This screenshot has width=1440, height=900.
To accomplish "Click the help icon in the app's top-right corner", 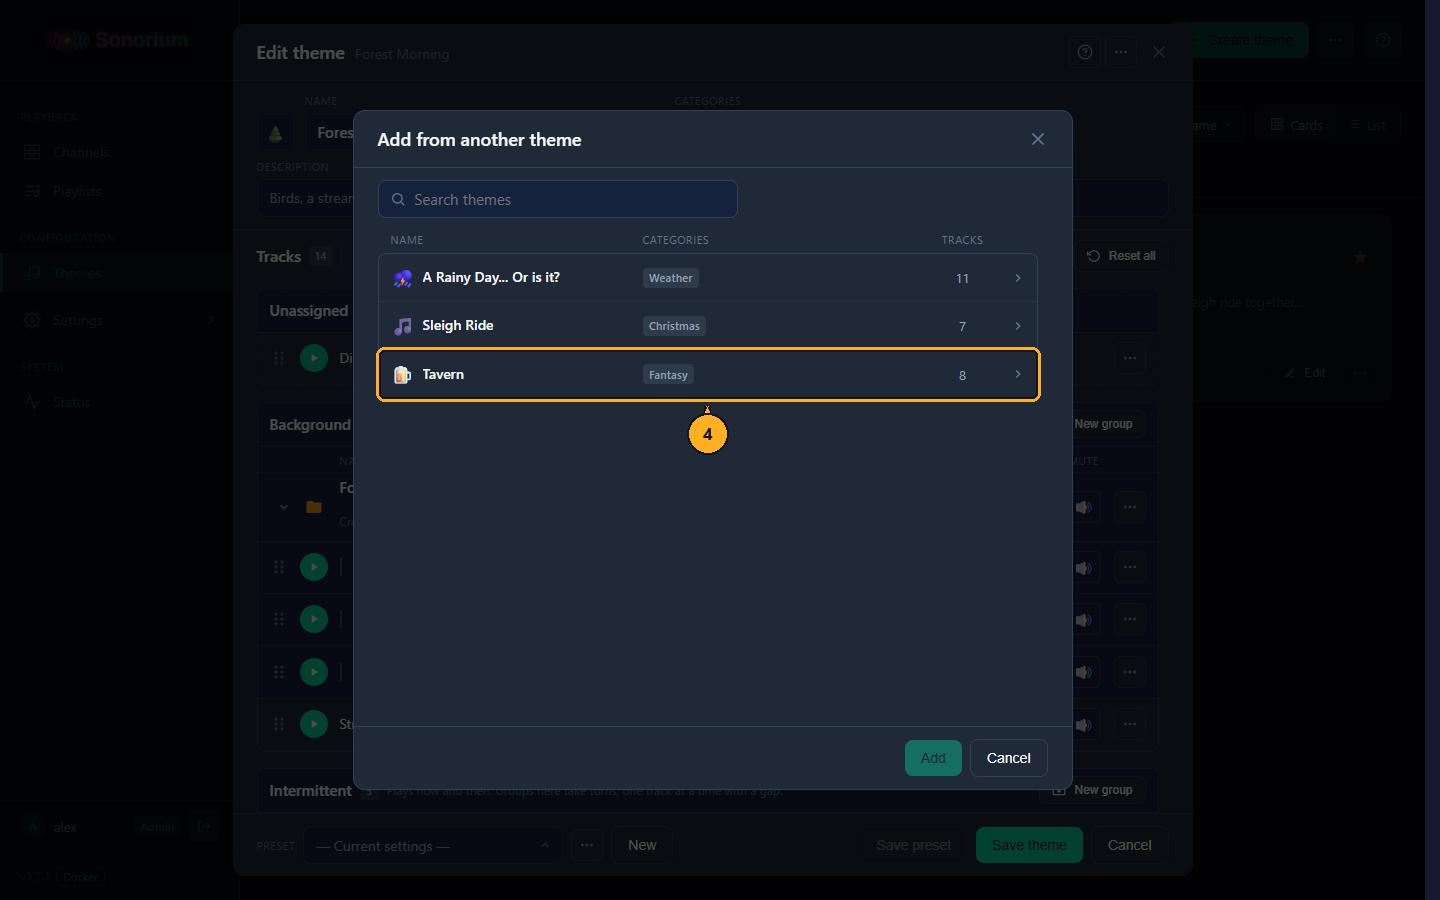I will pos(1383,40).
